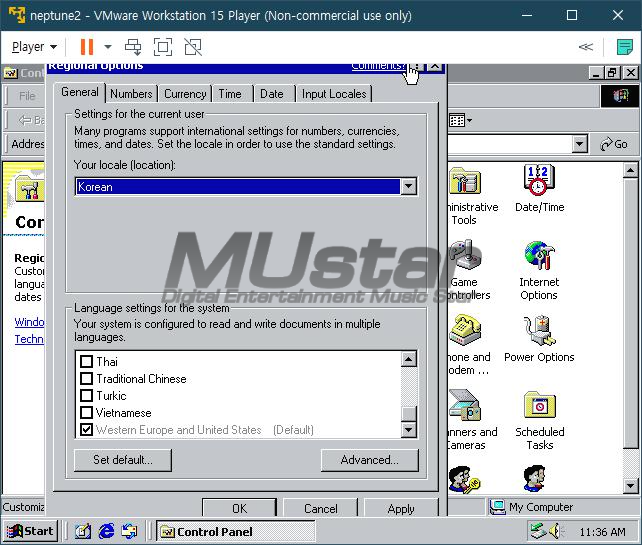Open Internet Options icon in Control Panel
The width and height of the screenshot is (642, 545).
coord(539,256)
